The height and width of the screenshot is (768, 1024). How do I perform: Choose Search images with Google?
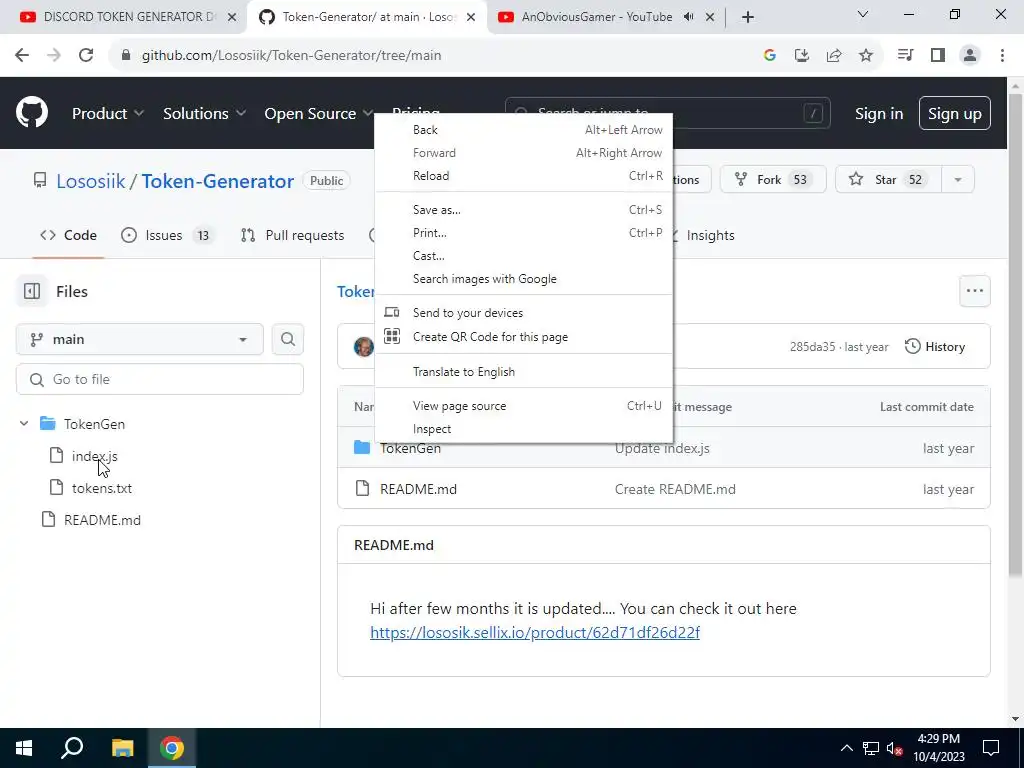(x=524, y=279)
